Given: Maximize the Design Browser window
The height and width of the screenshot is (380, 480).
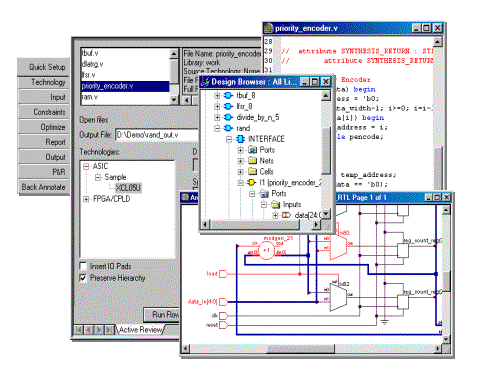Looking at the screenshot, I should tap(315, 82).
